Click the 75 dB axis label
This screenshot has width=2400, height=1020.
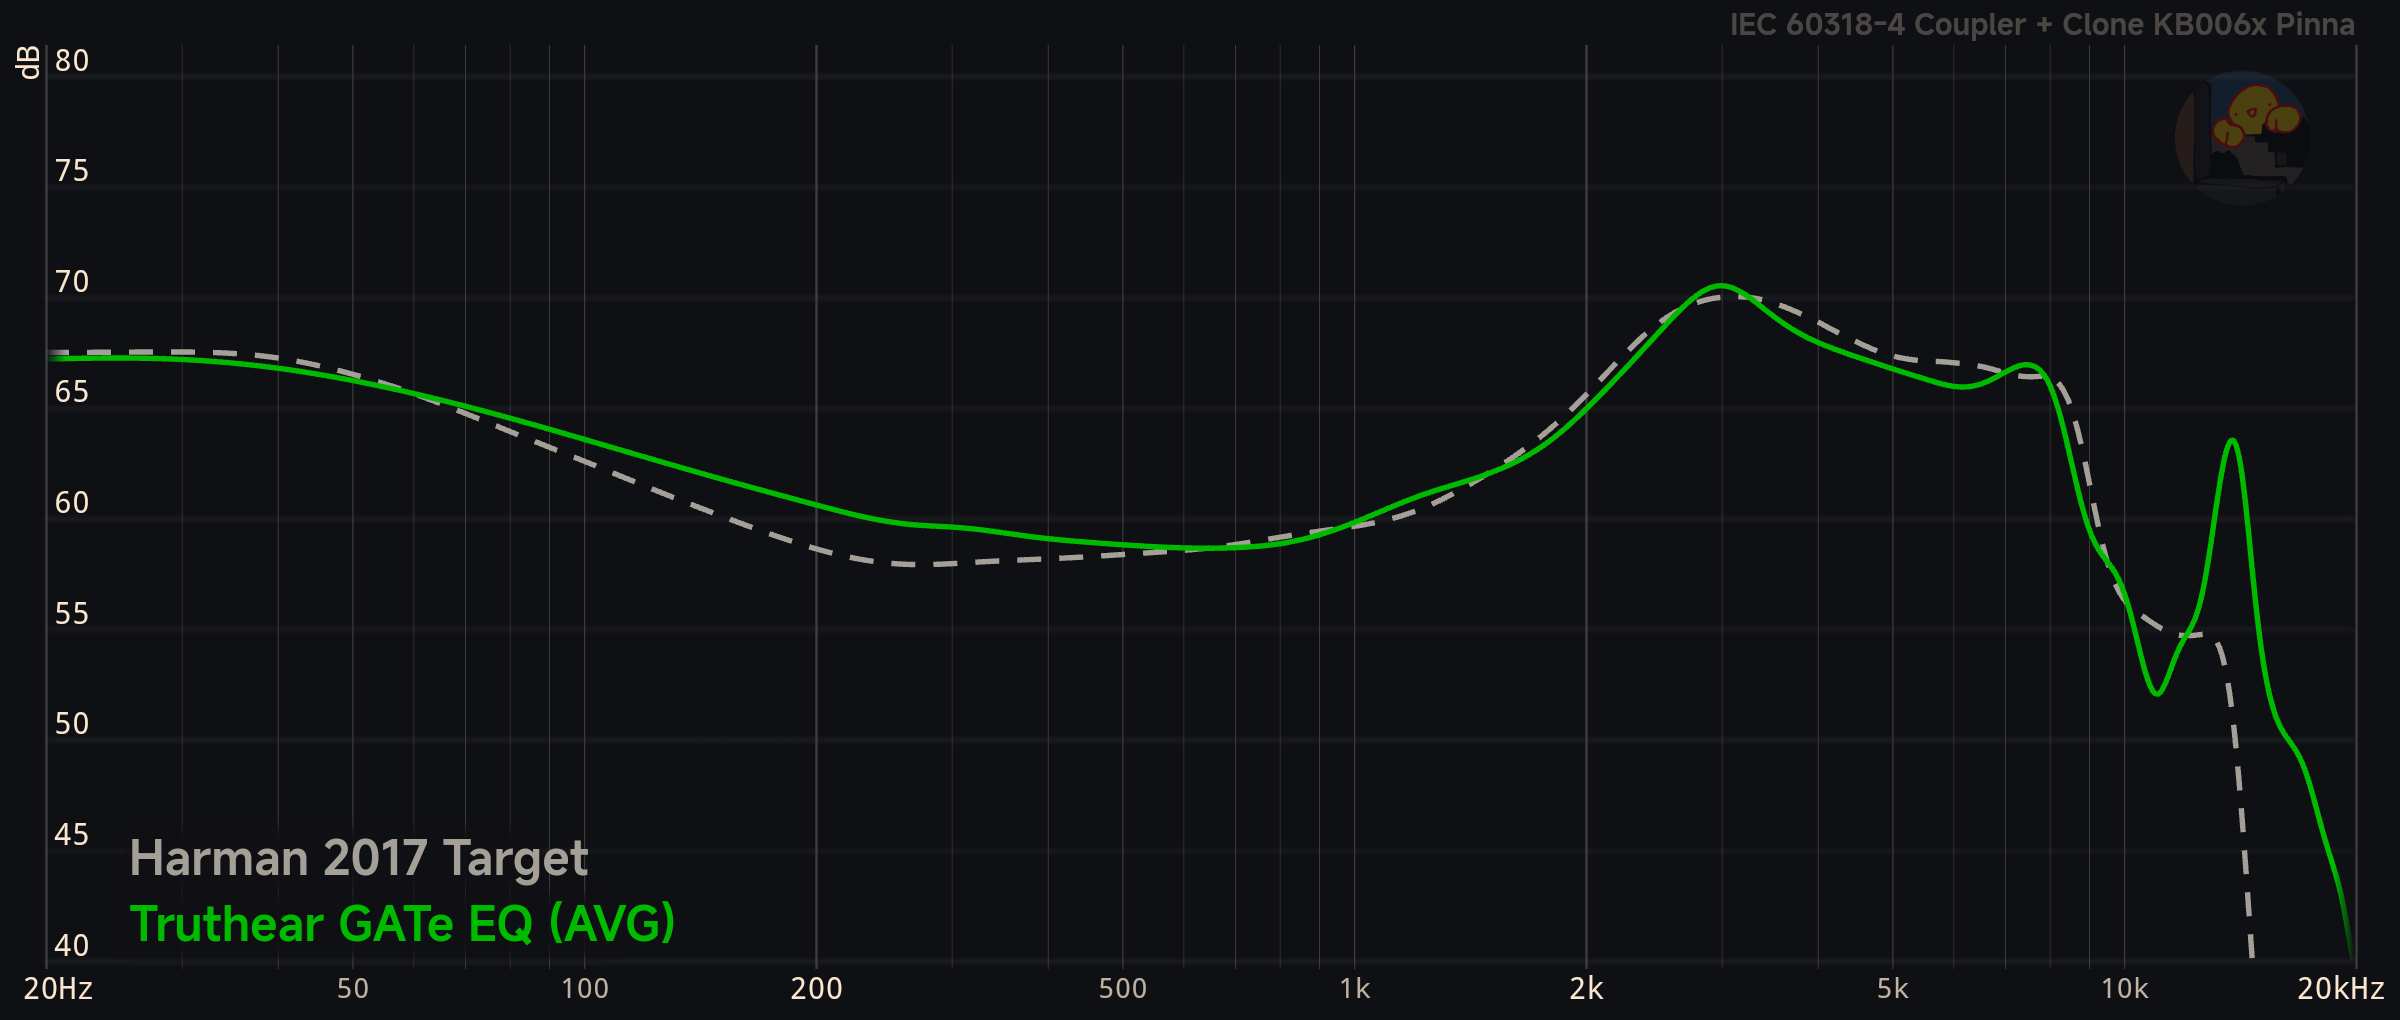[72, 171]
